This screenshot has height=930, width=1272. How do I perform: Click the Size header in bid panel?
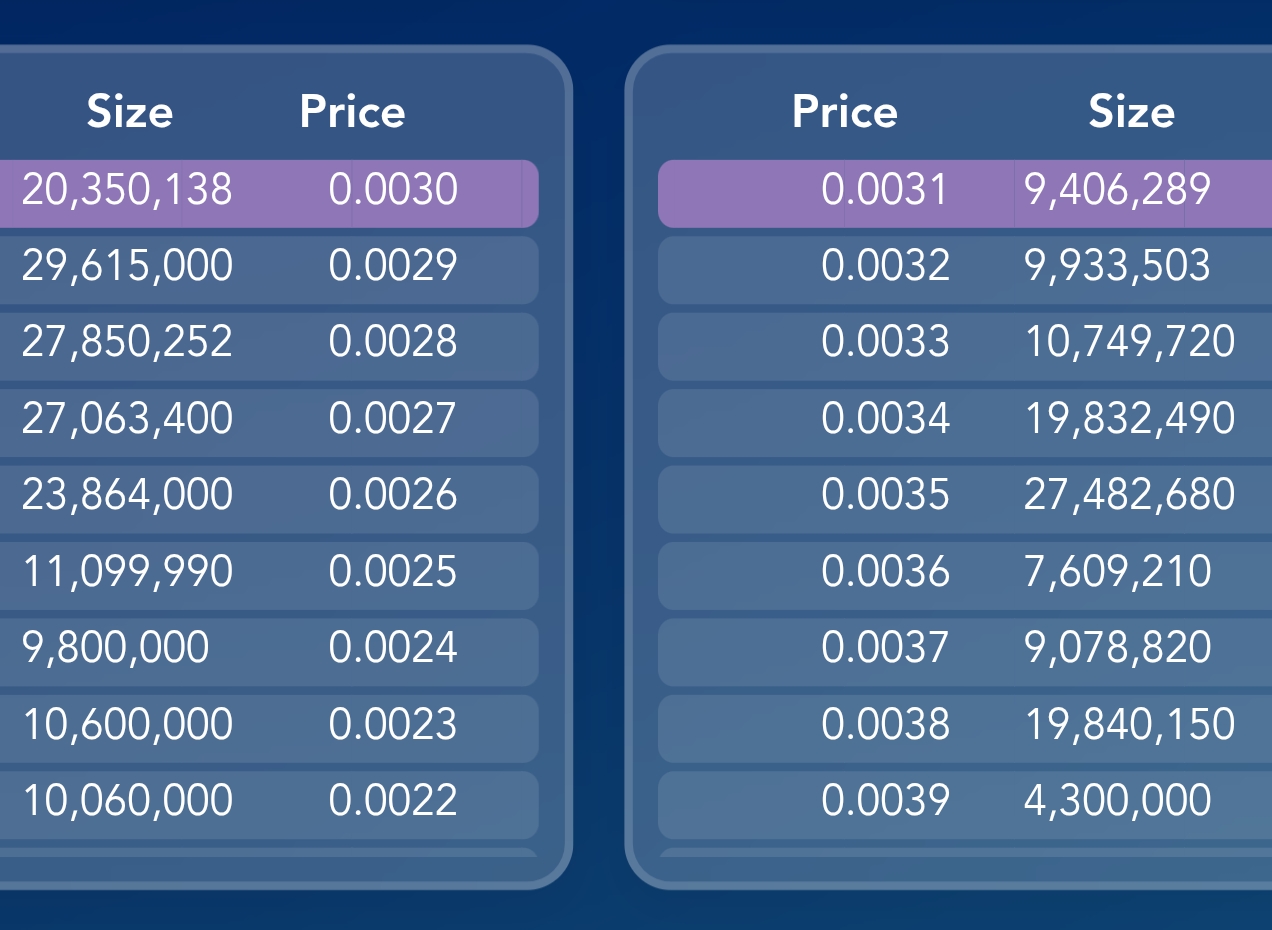(x=130, y=111)
